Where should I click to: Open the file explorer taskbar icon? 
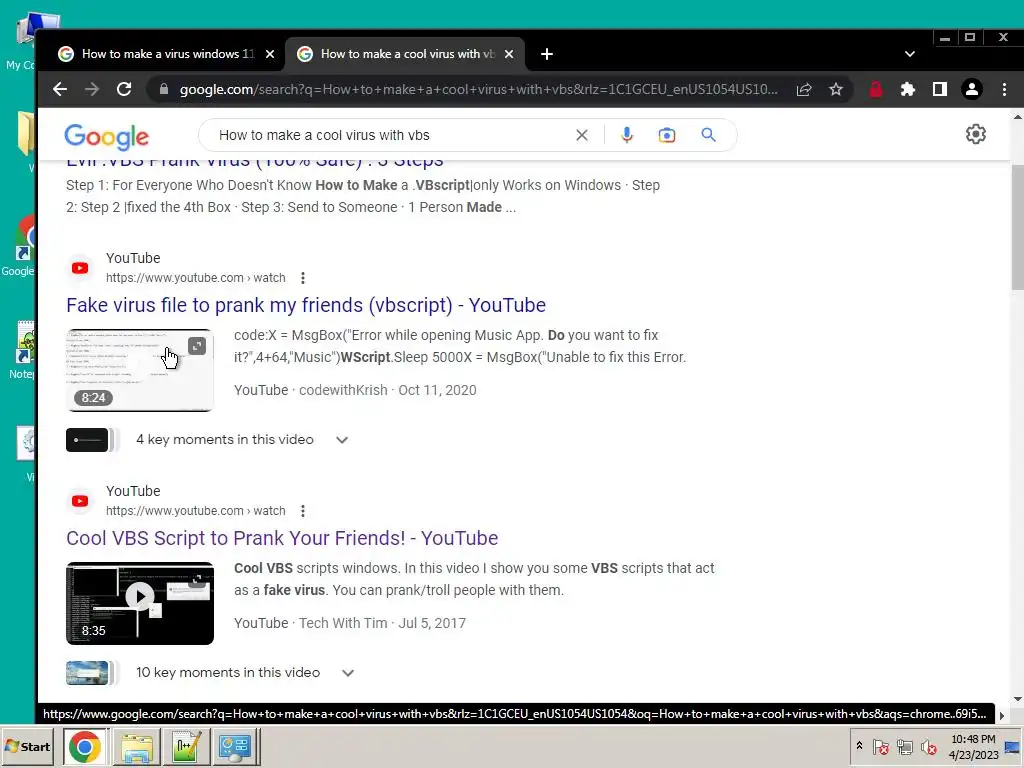click(136, 747)
